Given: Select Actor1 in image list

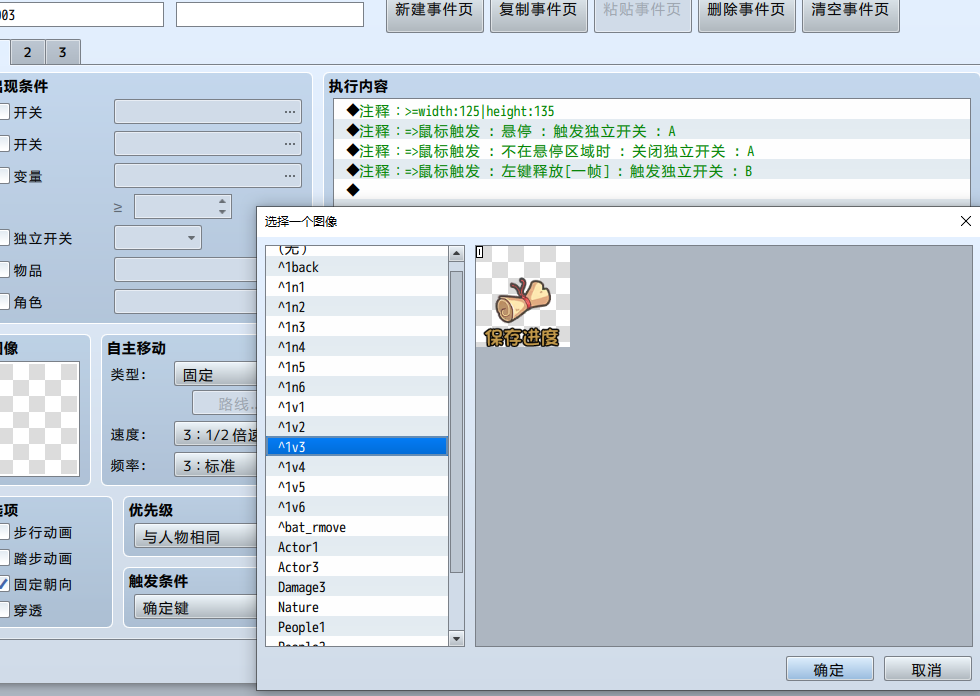Looking at the screenshot, I should coord(357,547).
